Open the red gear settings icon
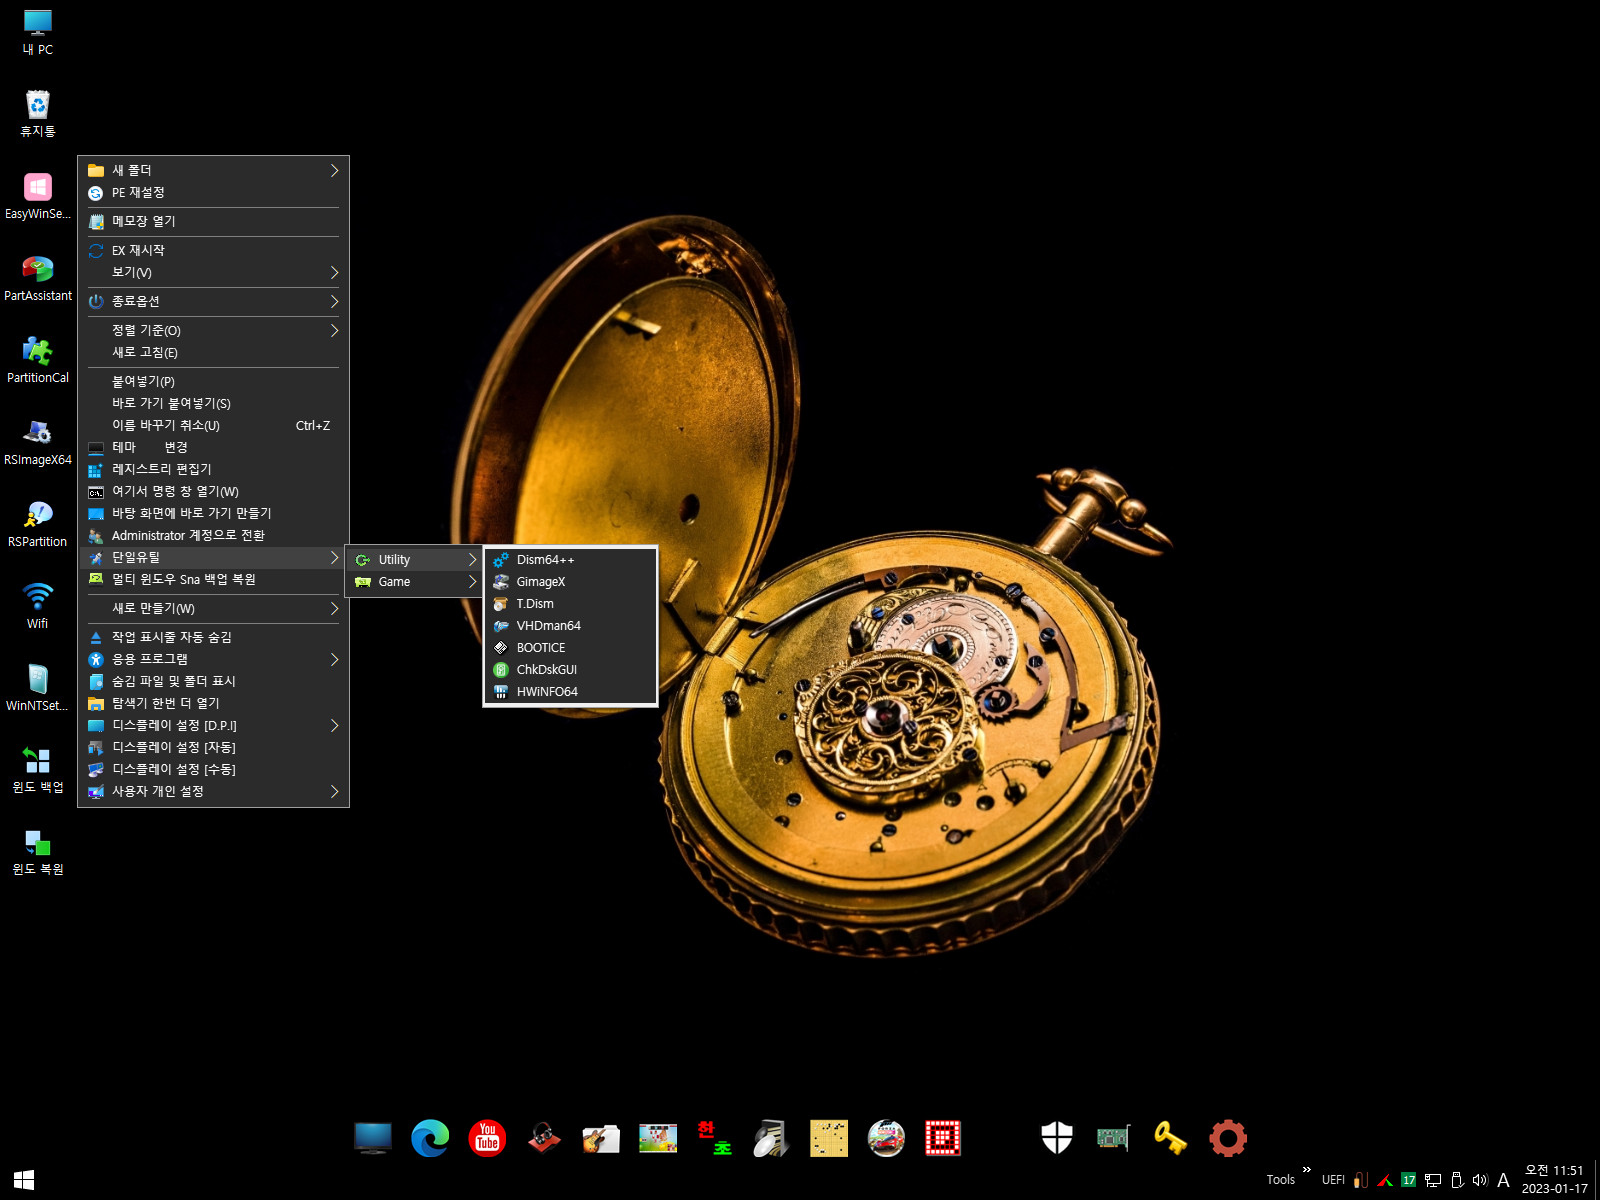Image resolution: width=1600 pixels, height=1200 pixels. [x=1228, y=1138]
